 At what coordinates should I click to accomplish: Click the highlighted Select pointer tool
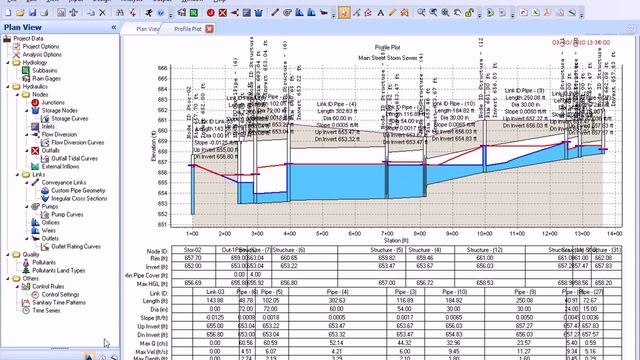point(344,13)
